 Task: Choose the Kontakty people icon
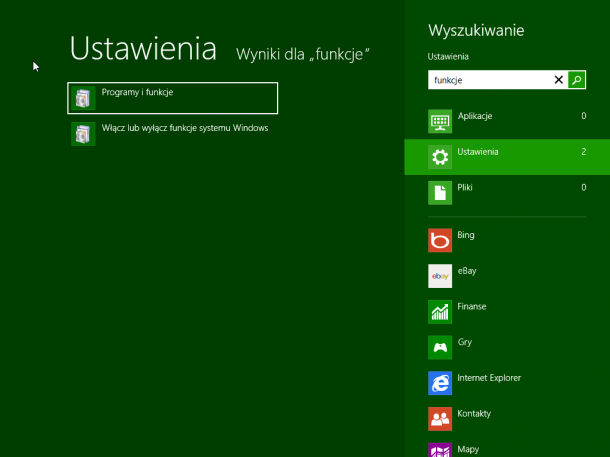click(440, 418)
